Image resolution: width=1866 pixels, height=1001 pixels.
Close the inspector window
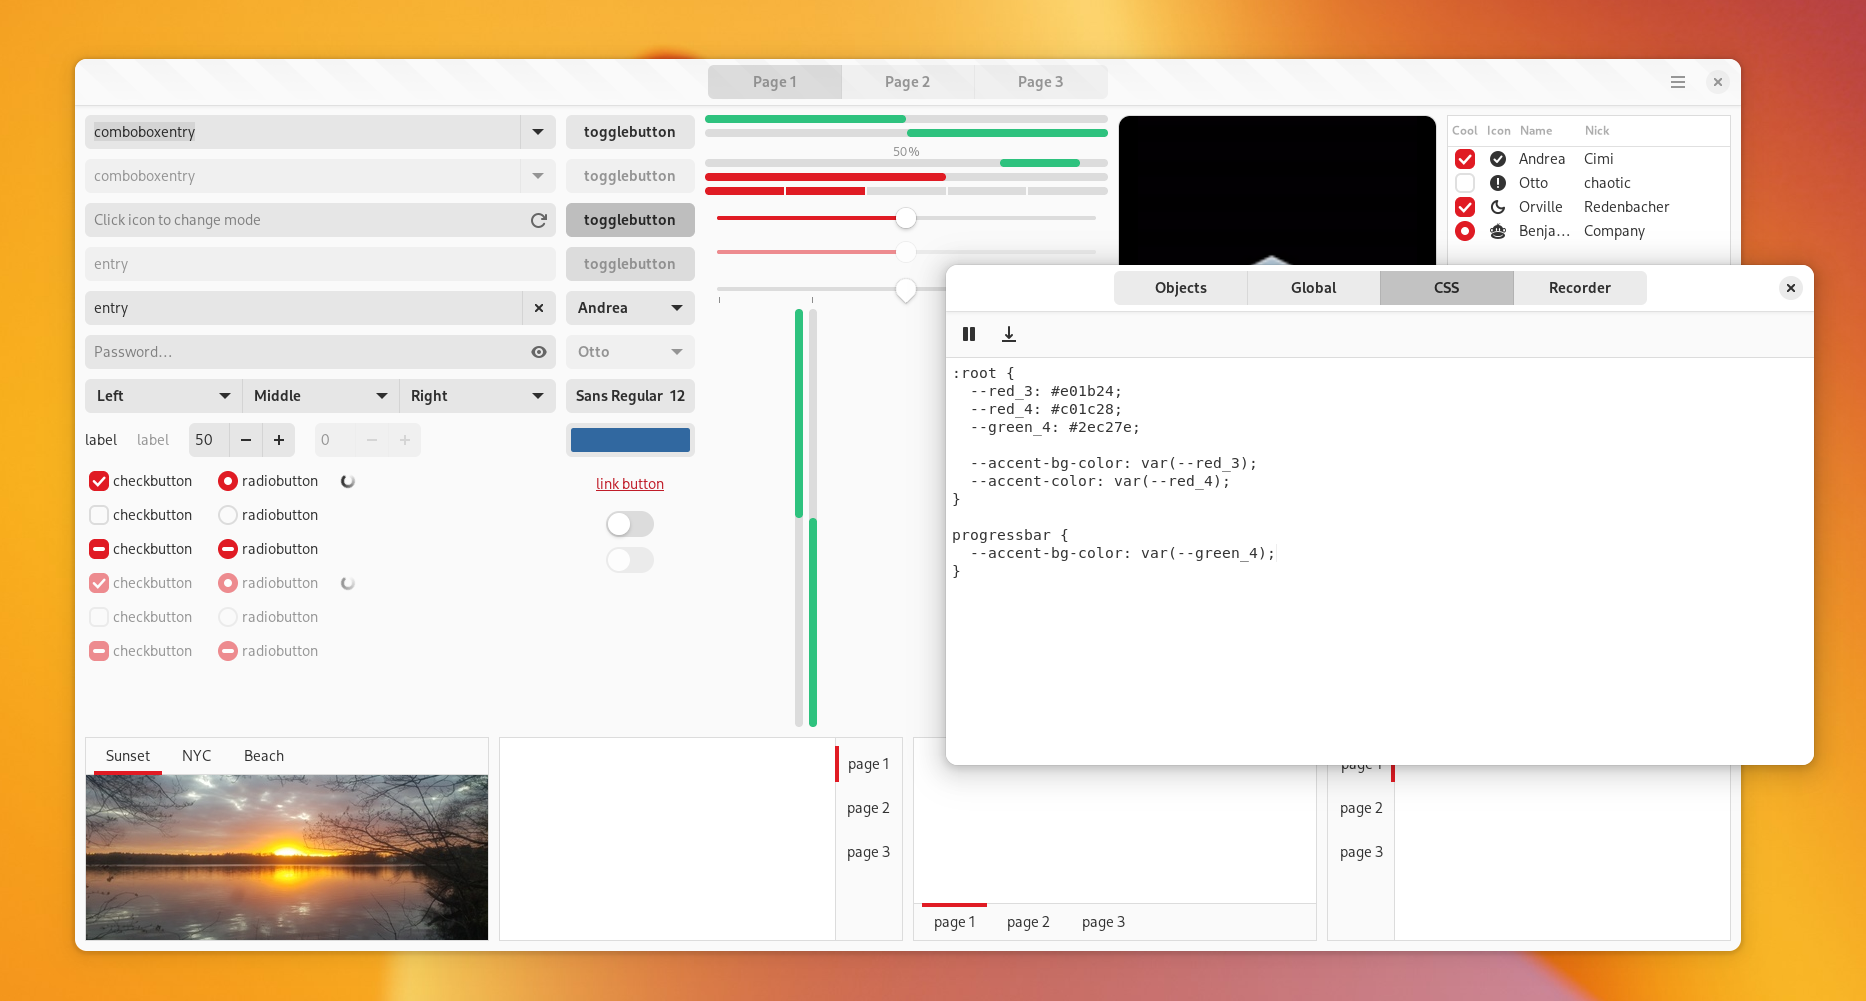pyautogui.click(x=1791, y=288)
